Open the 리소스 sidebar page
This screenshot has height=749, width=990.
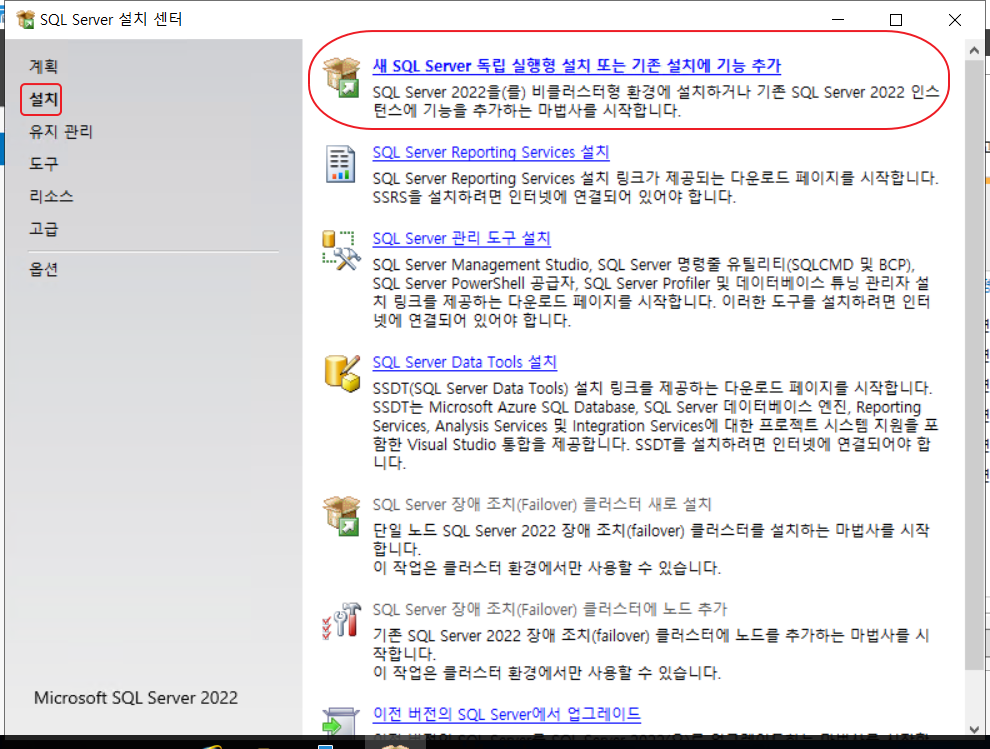[x=51, y=196]
